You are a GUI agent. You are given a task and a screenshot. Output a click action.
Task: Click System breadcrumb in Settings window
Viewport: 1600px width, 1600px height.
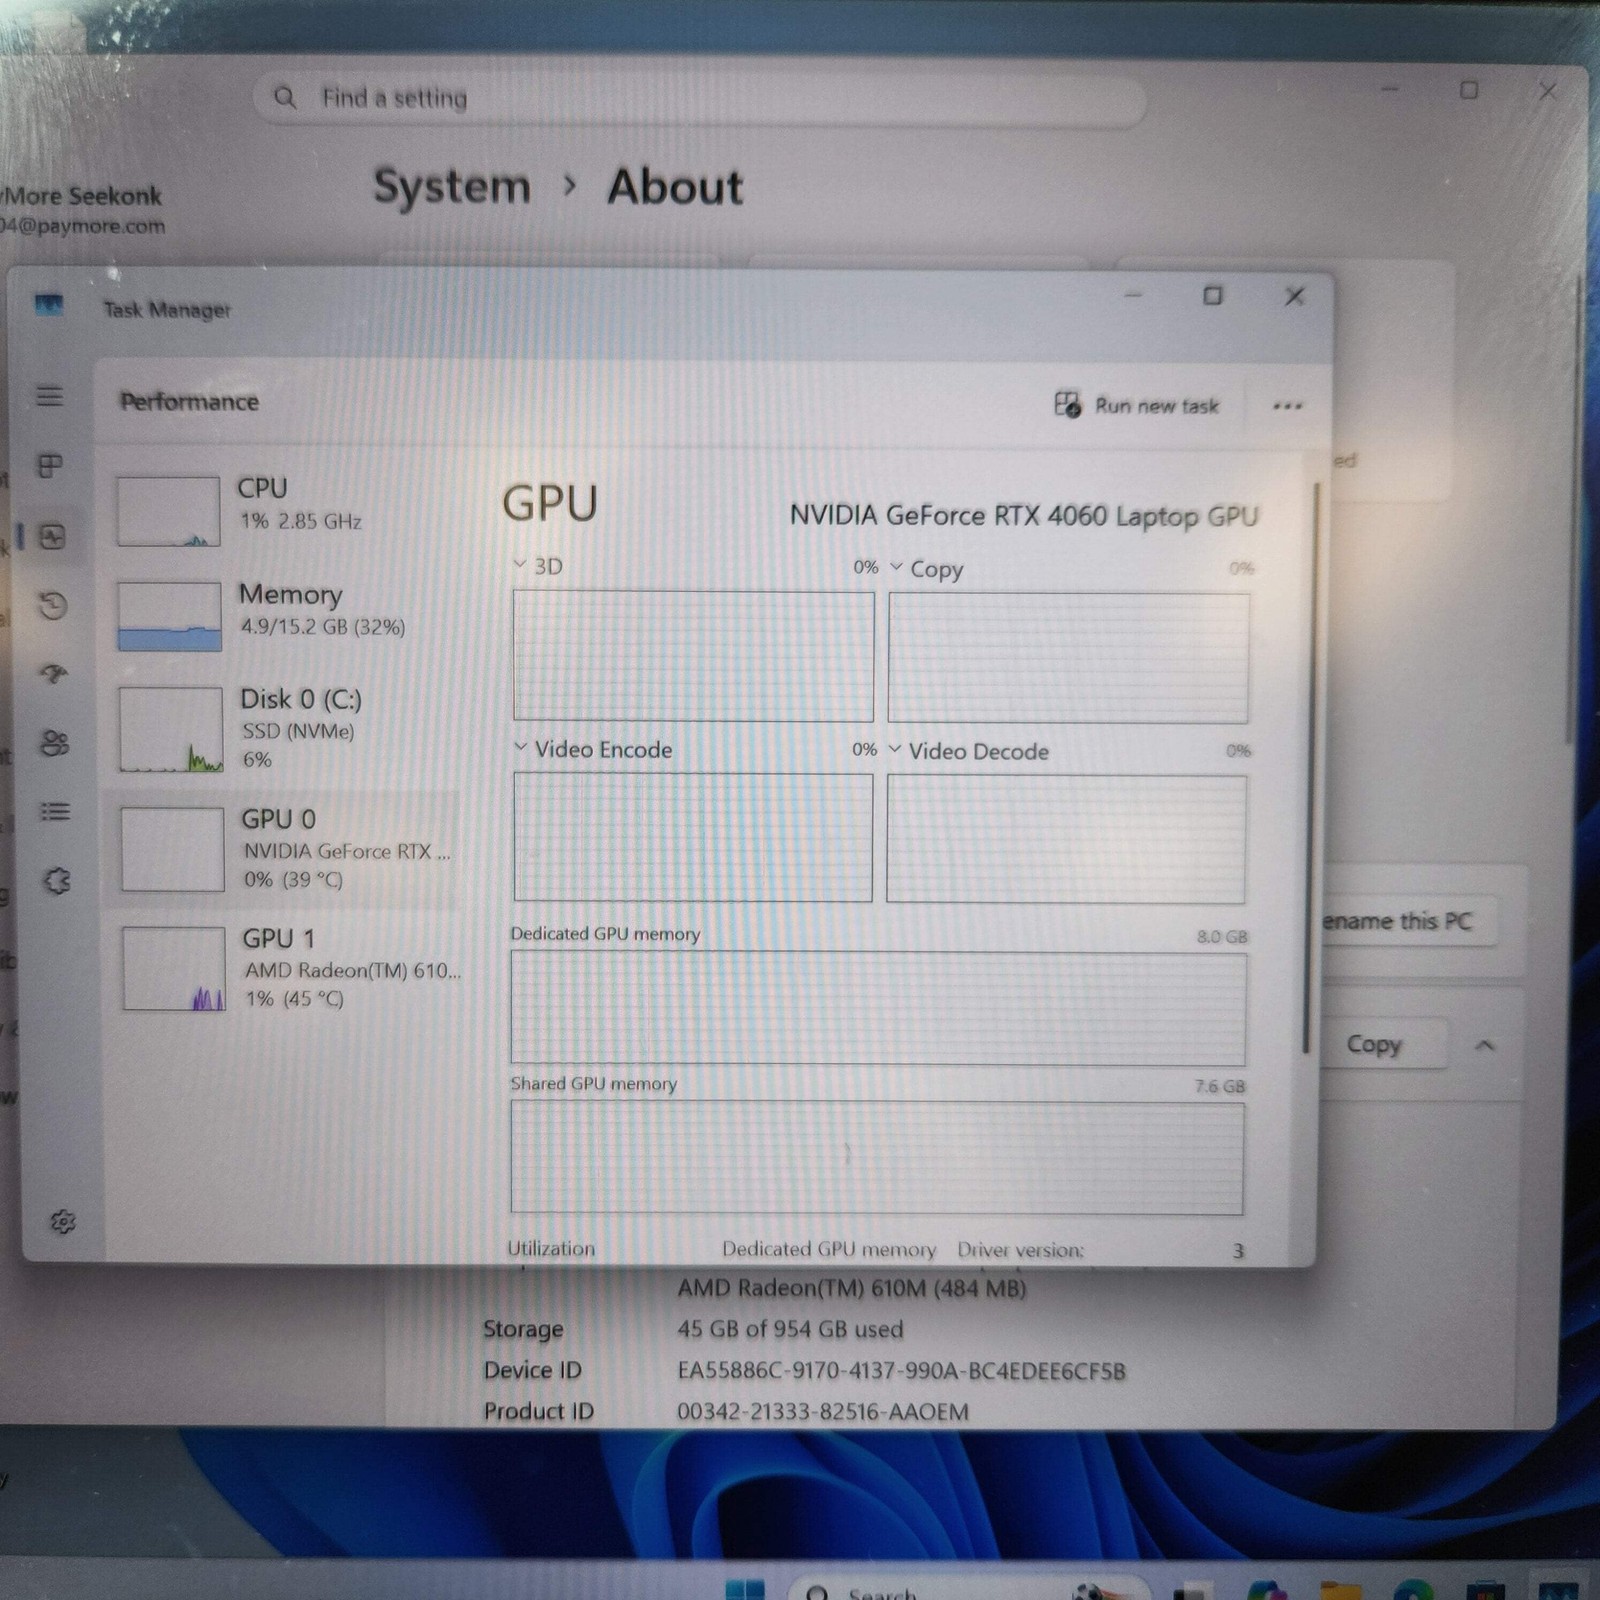pos(452,186)
